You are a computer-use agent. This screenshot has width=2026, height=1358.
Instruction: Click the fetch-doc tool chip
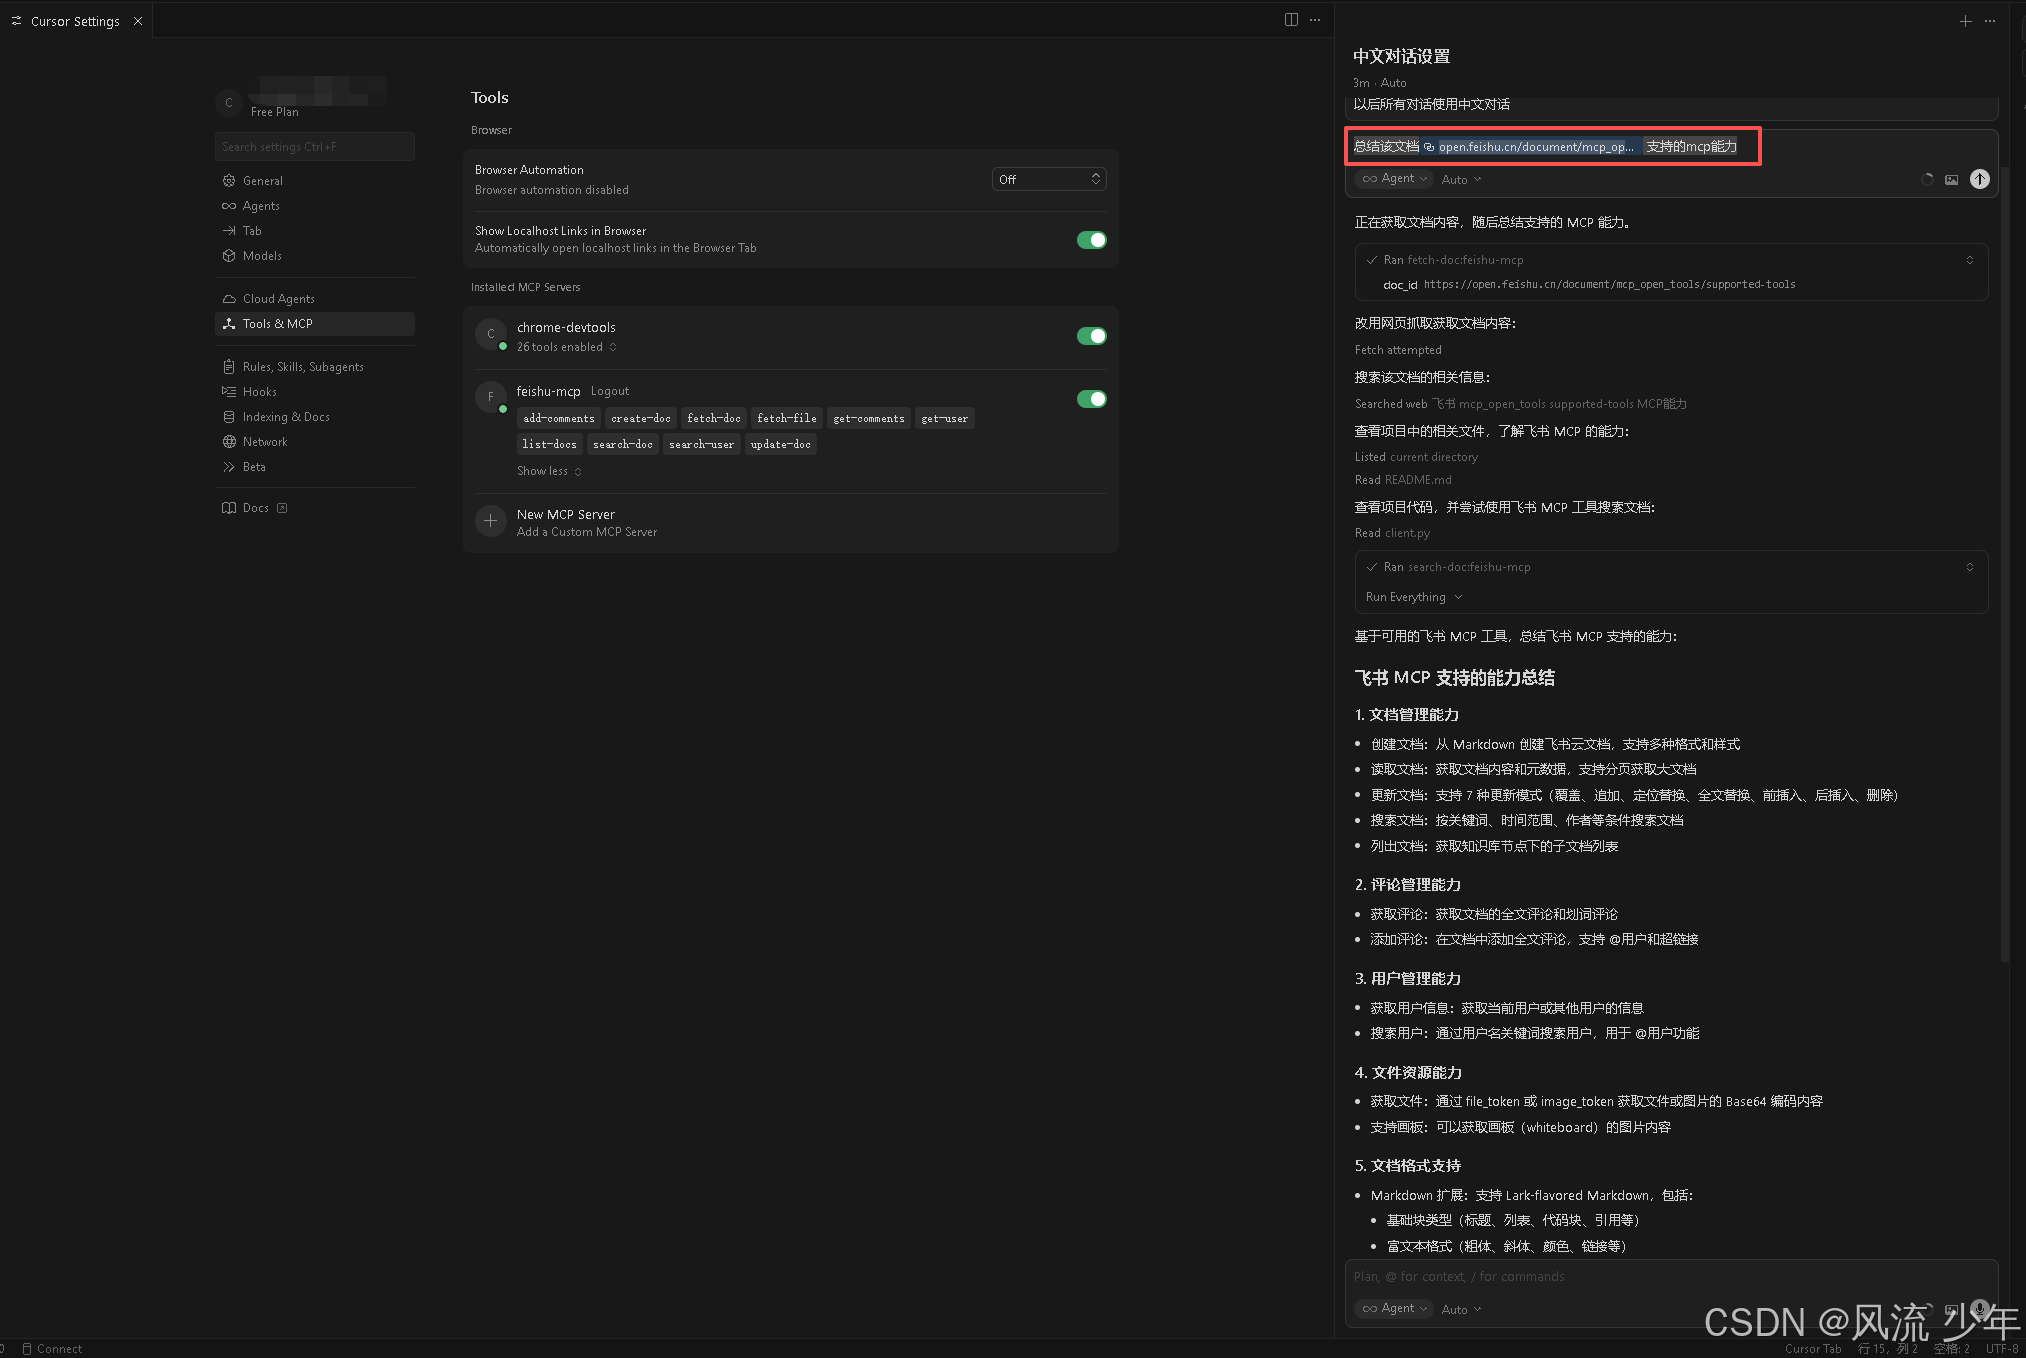pyautogui.click(x=713, y=418)
